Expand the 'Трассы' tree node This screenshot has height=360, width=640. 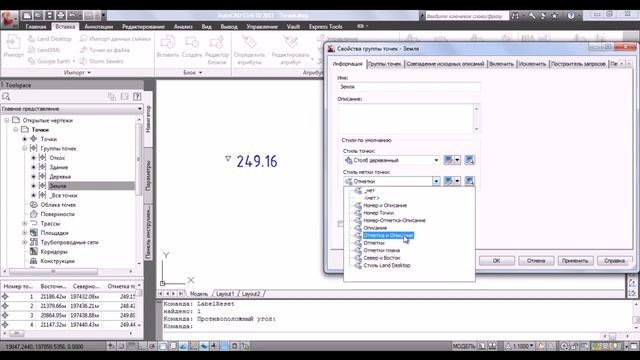point(25,223)
